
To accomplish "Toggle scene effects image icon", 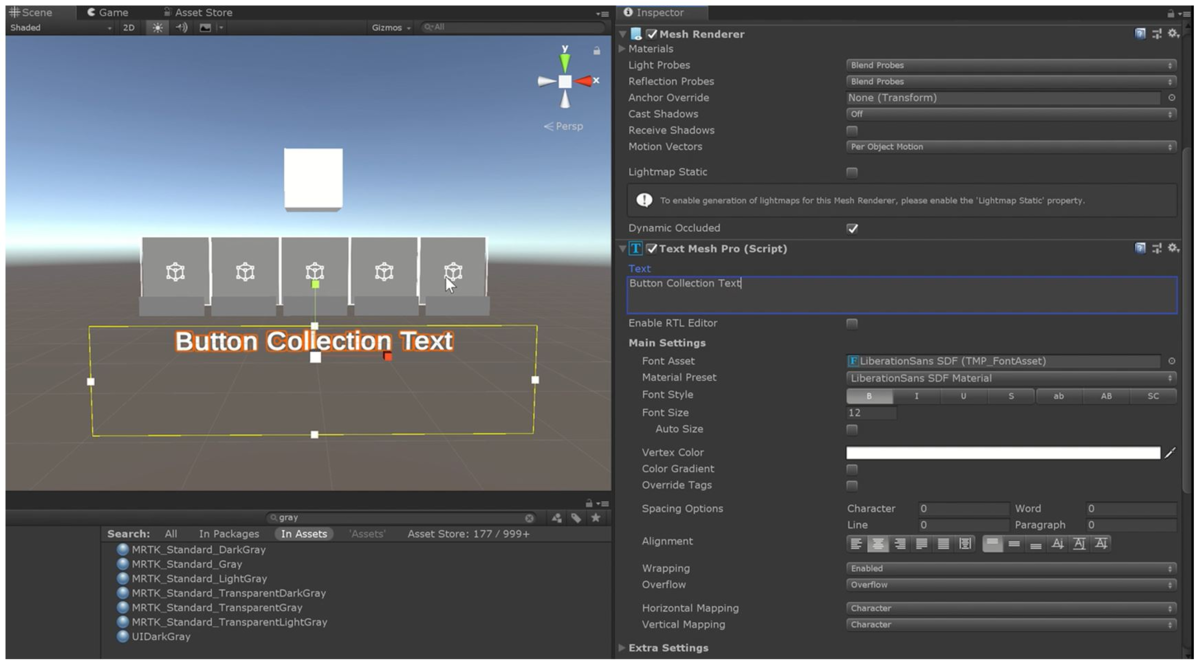I will [x=206, y=28].
